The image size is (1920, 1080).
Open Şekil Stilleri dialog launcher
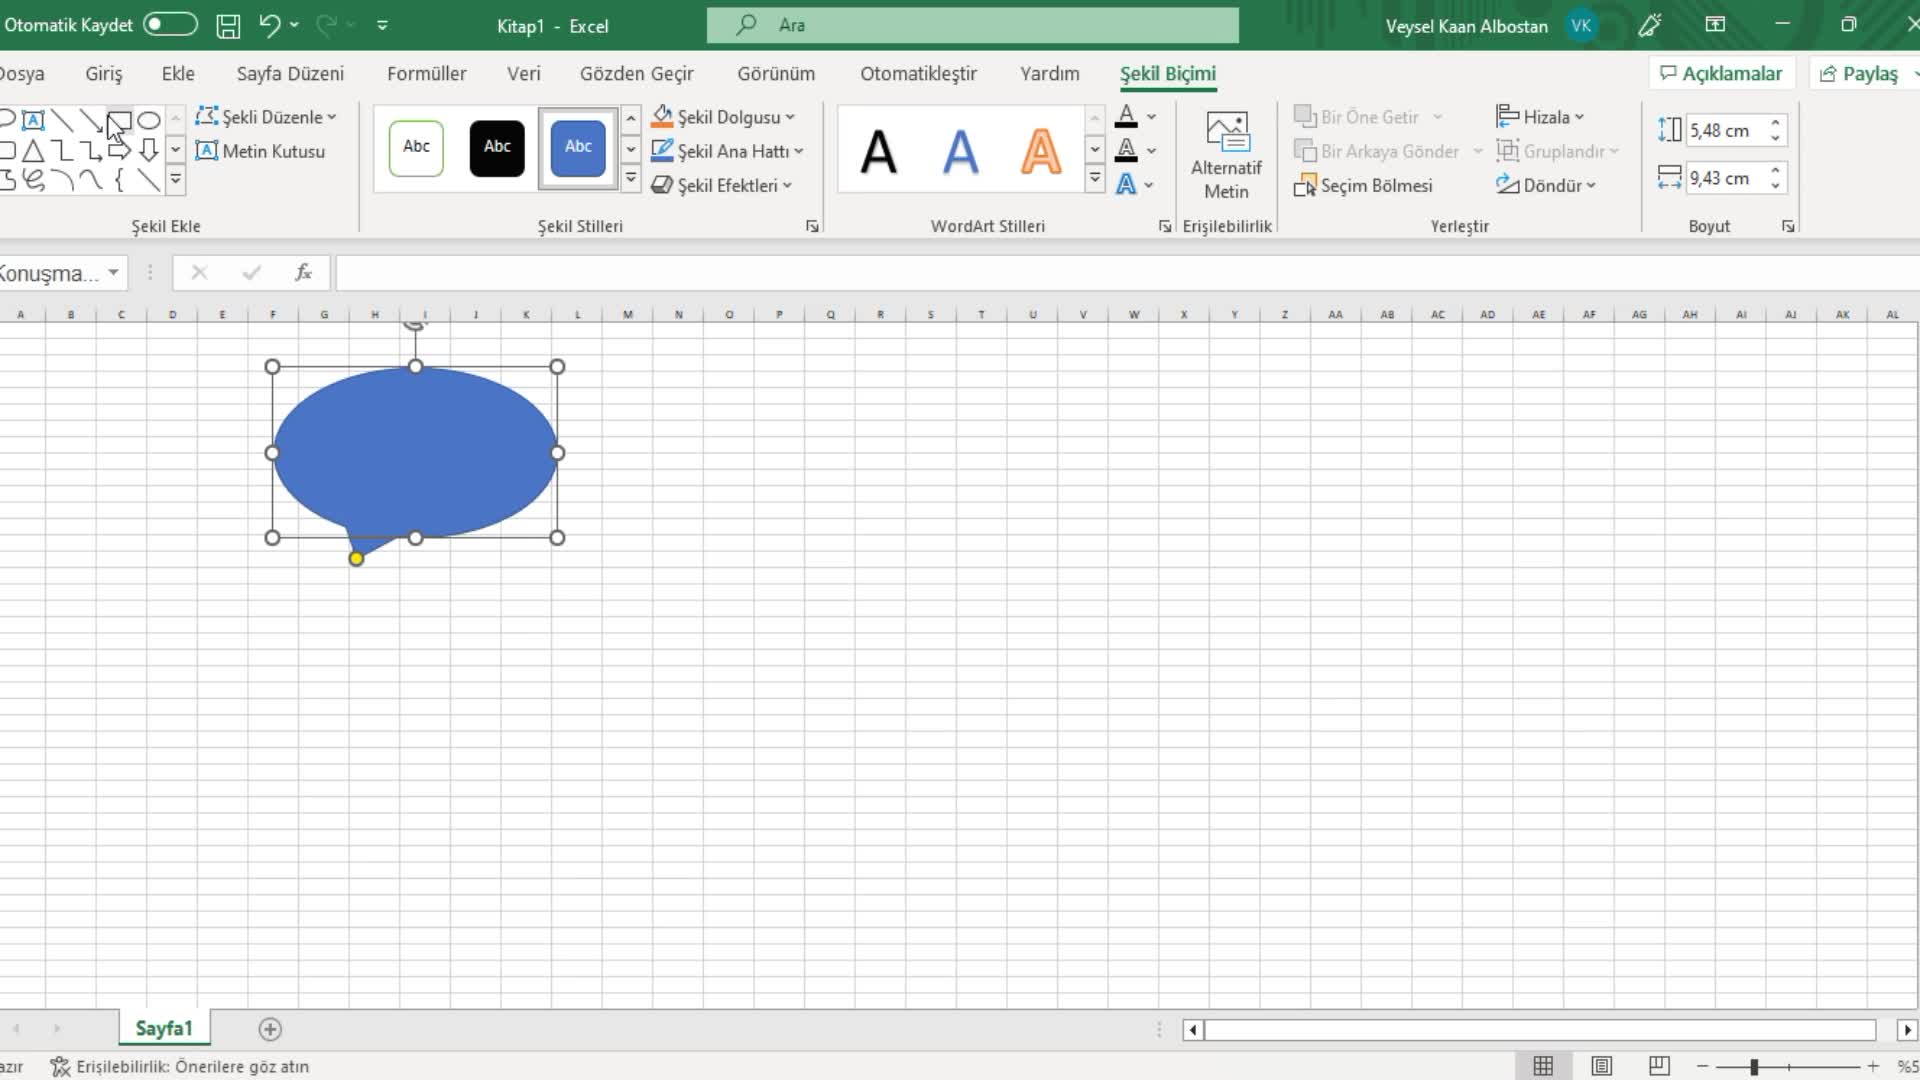(x=812, y=227)
